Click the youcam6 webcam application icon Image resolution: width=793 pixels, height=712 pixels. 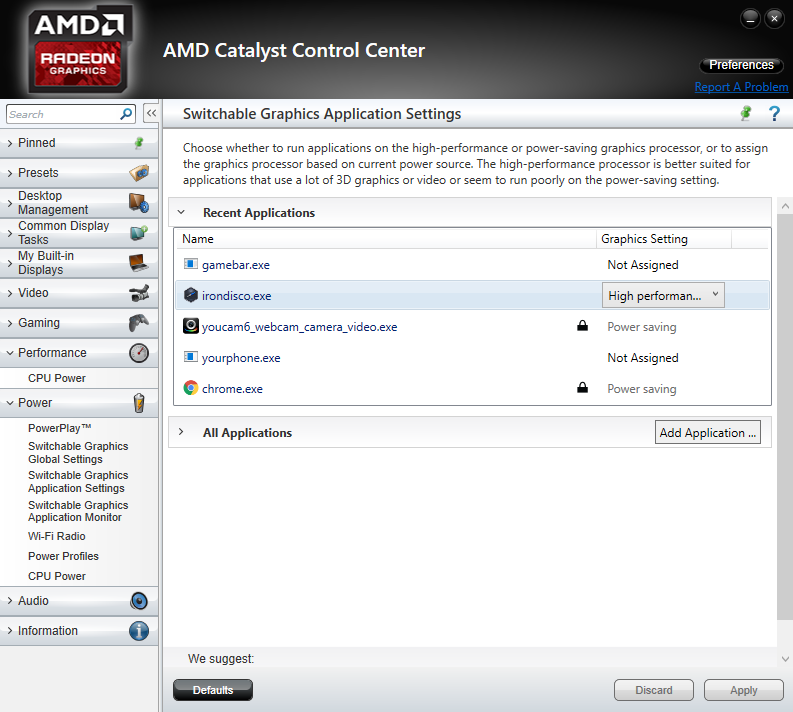191,326
